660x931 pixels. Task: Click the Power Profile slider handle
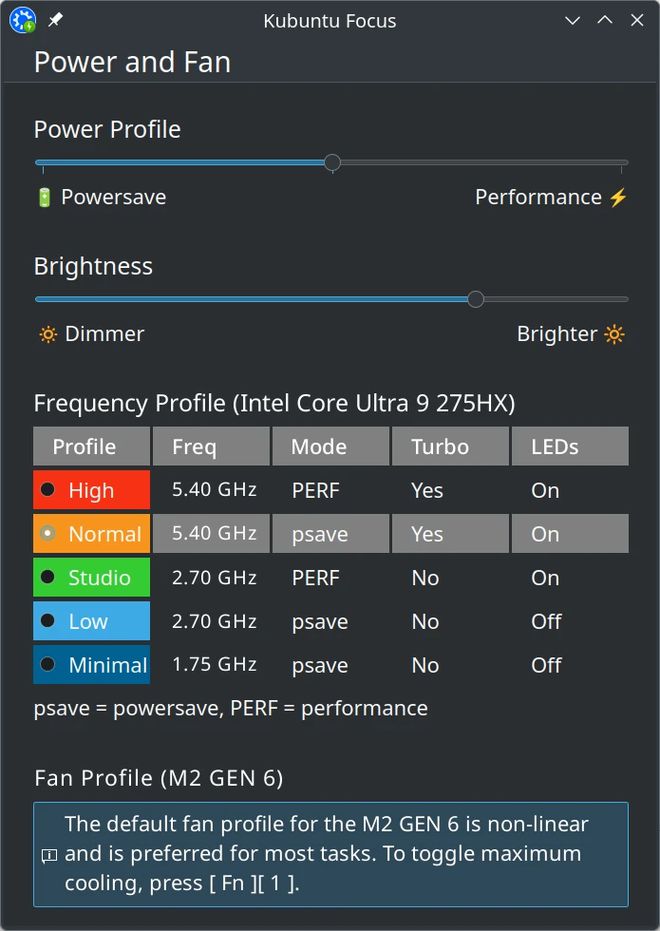pyautogui.click(x=332, y=162)
